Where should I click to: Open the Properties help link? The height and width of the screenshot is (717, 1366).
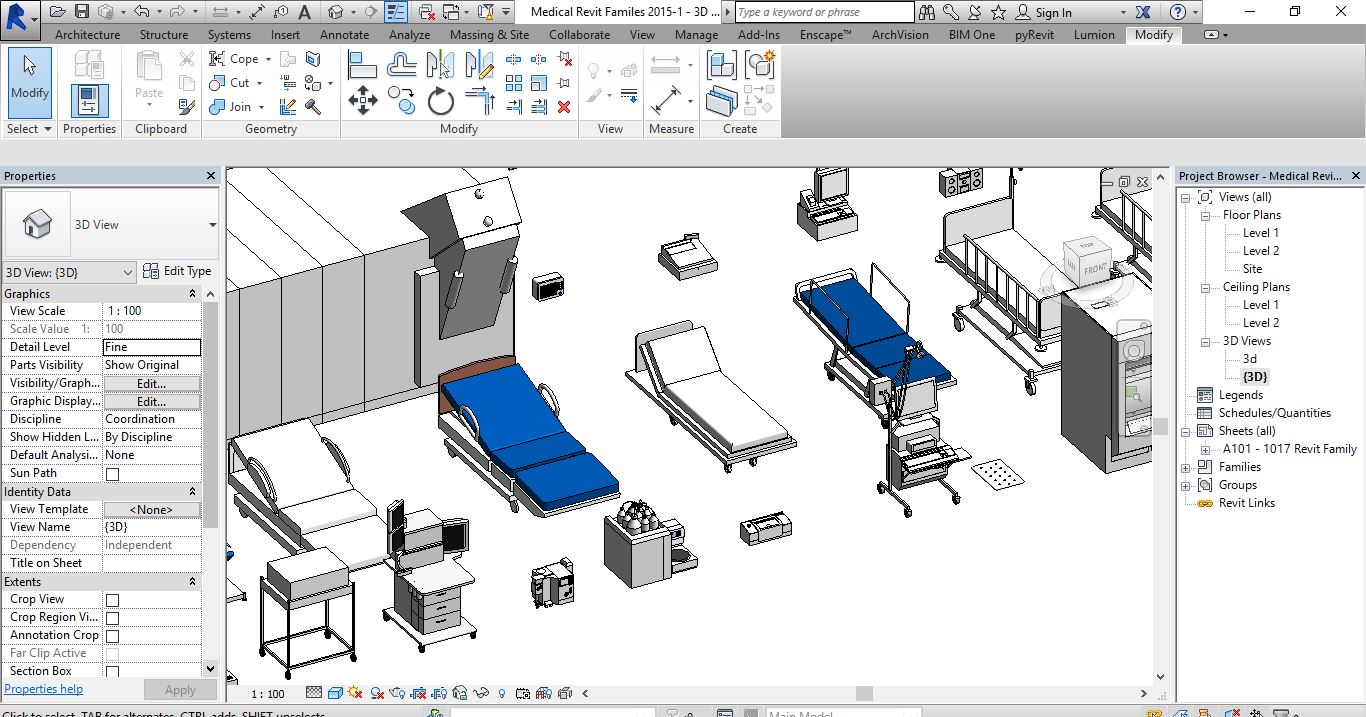44,689
